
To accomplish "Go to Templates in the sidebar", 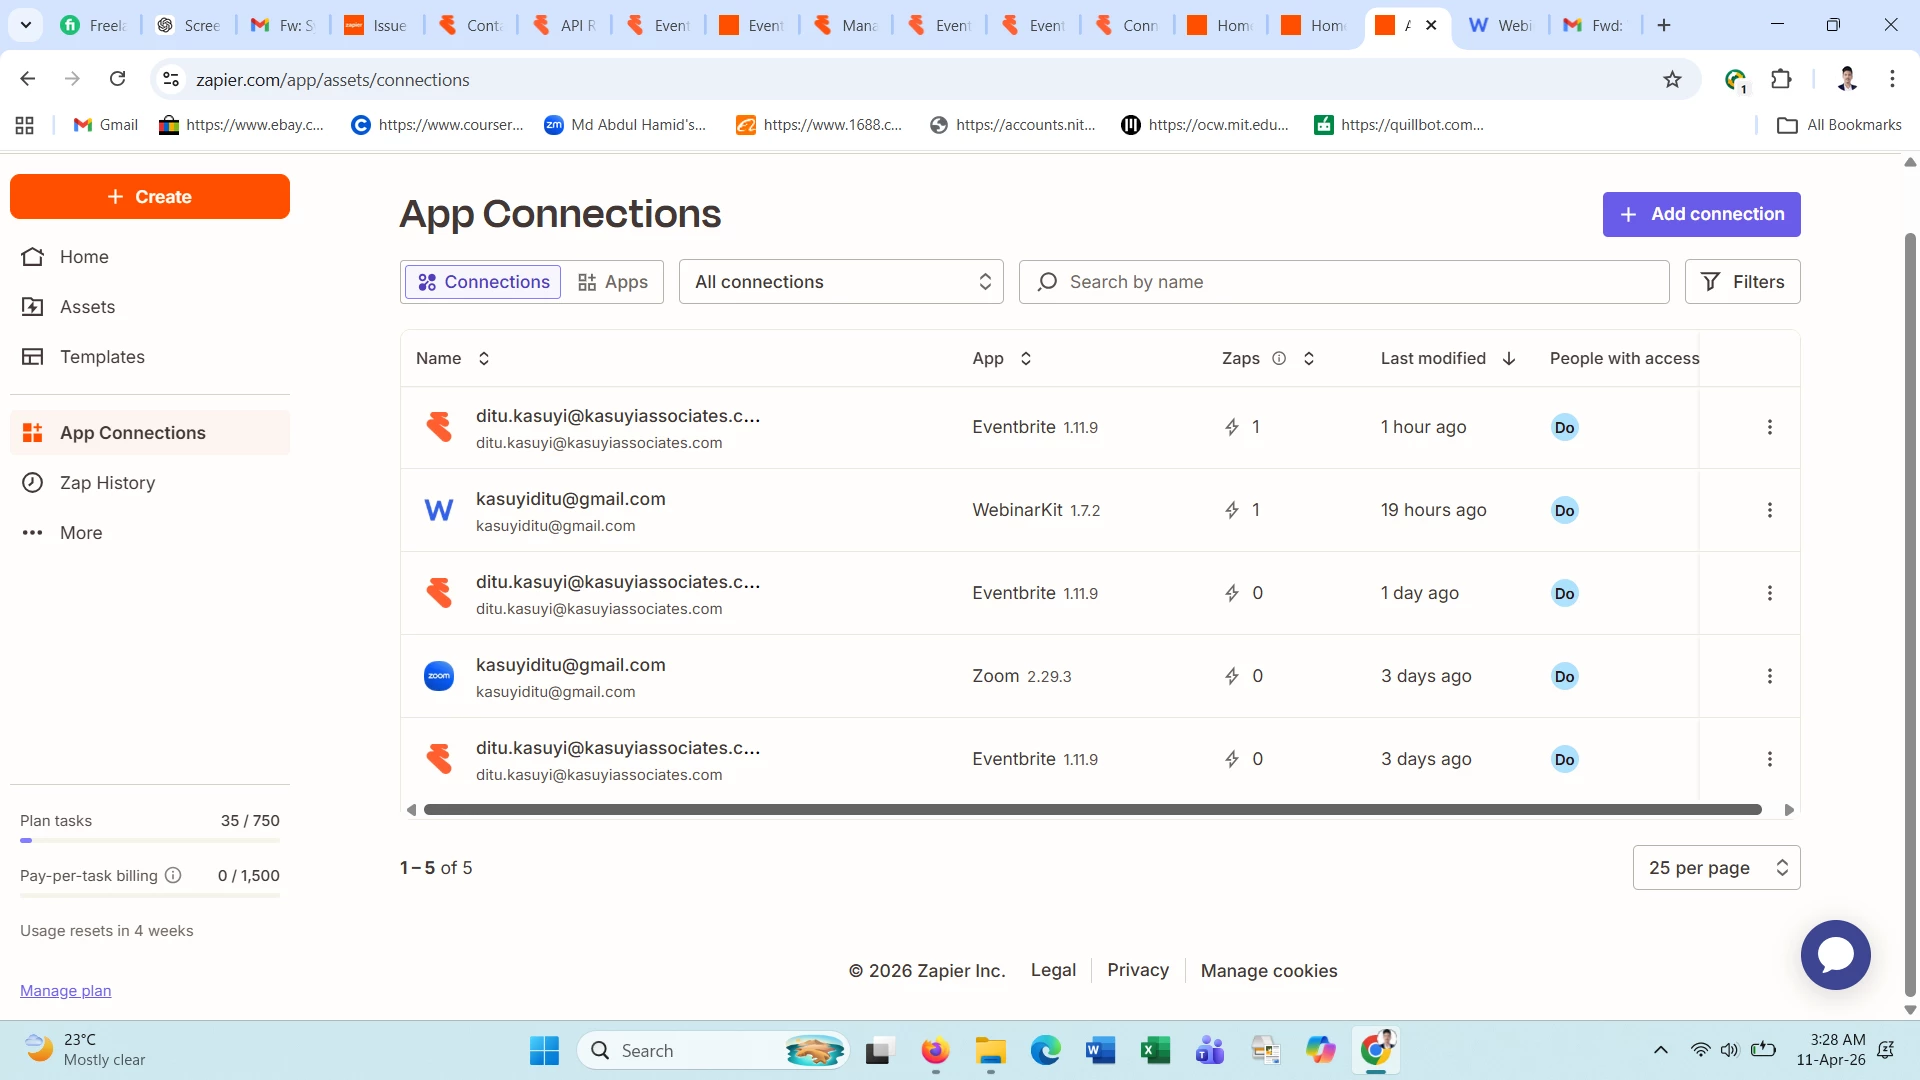I will 102,357.
